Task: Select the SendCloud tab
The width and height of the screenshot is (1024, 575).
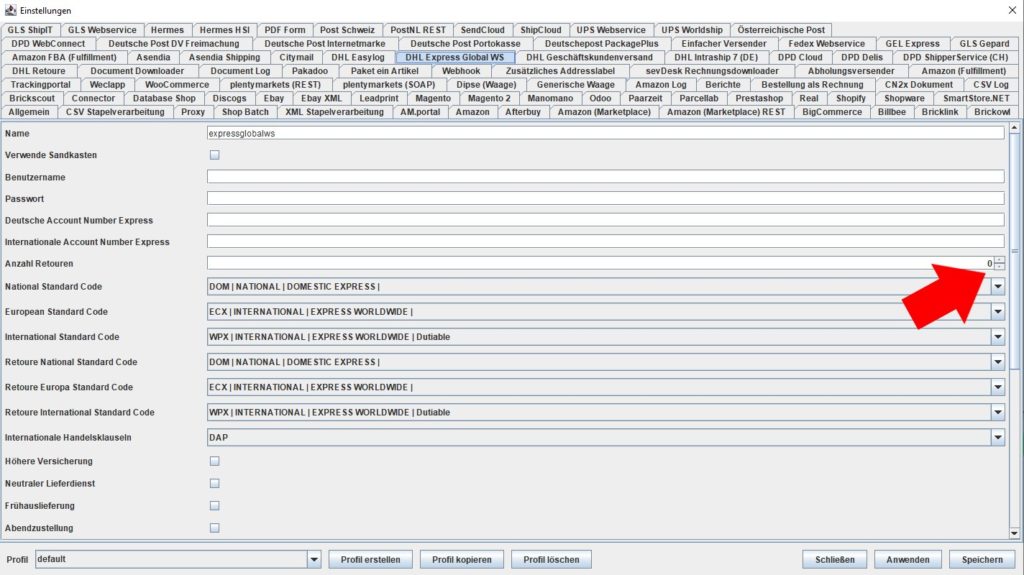Action: (x=482, y=30)
